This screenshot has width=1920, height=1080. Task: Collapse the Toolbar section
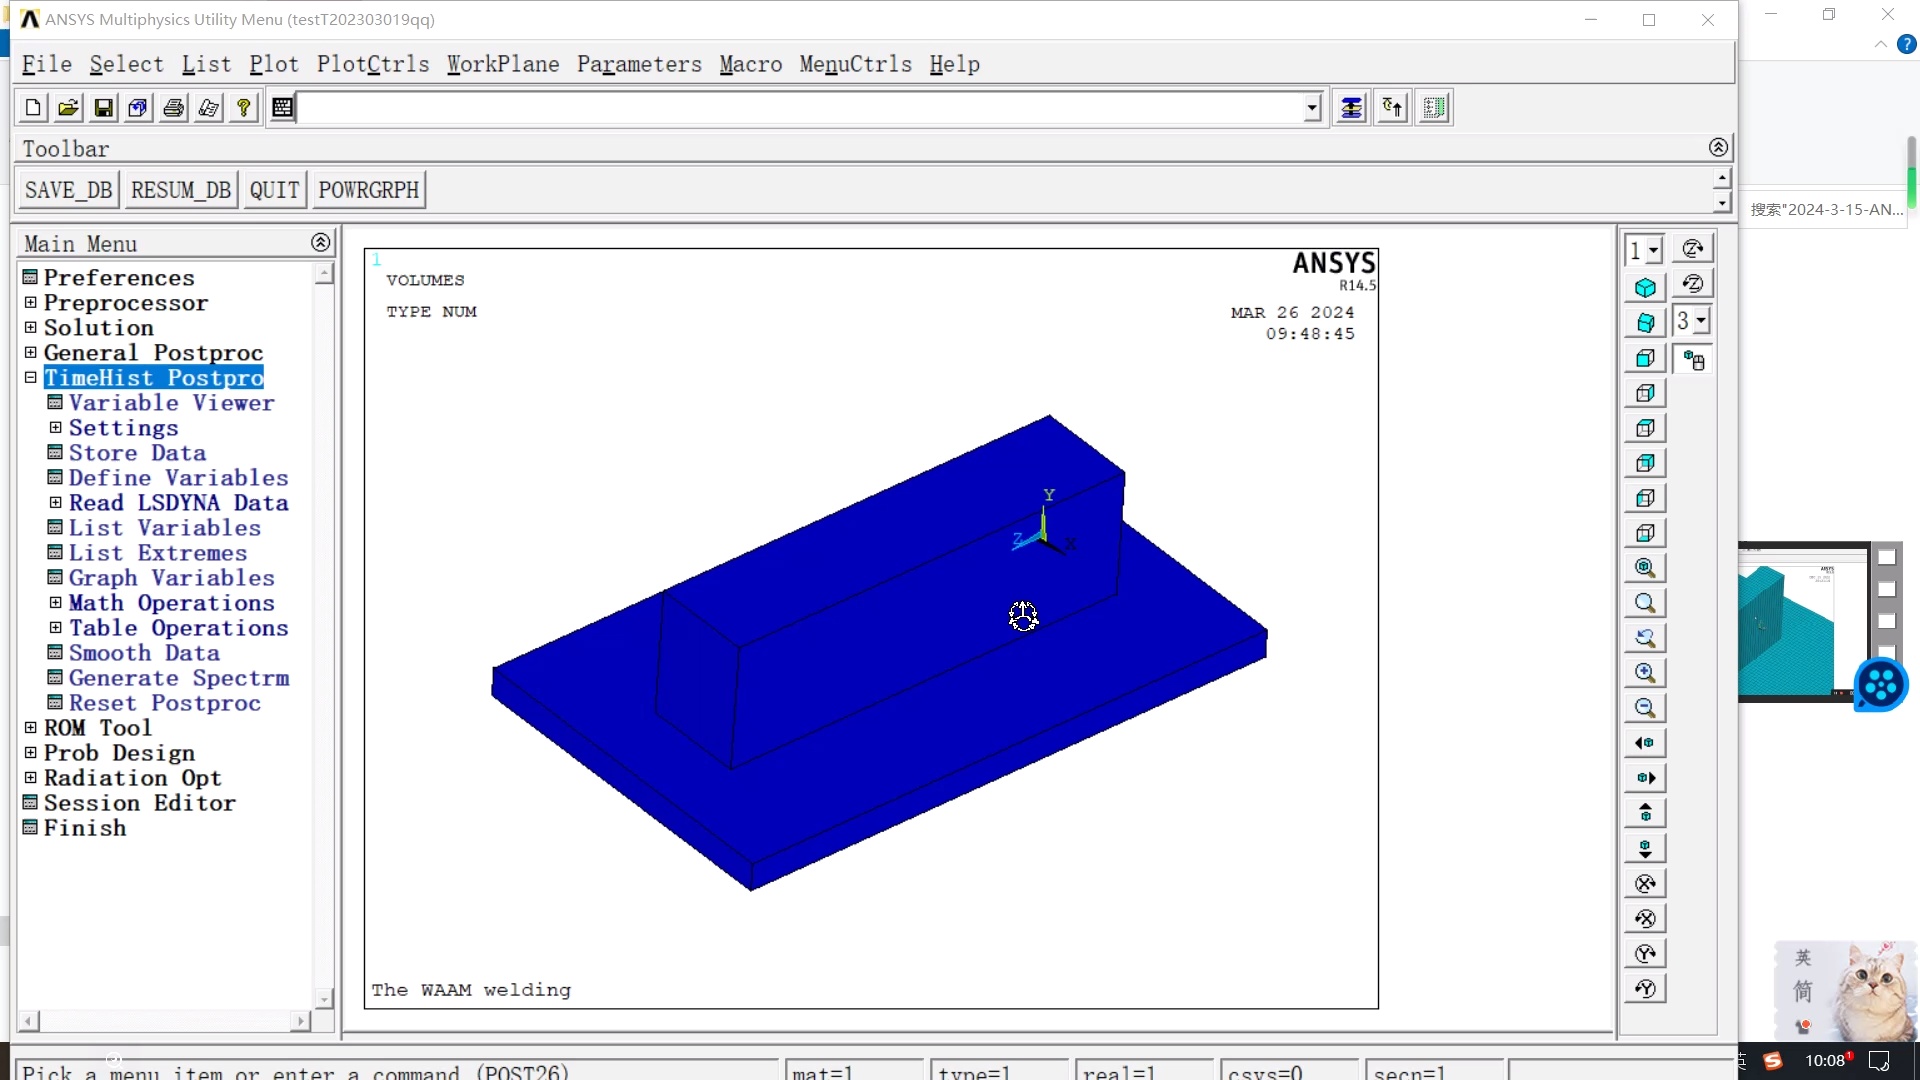[x=1718, y=147]
